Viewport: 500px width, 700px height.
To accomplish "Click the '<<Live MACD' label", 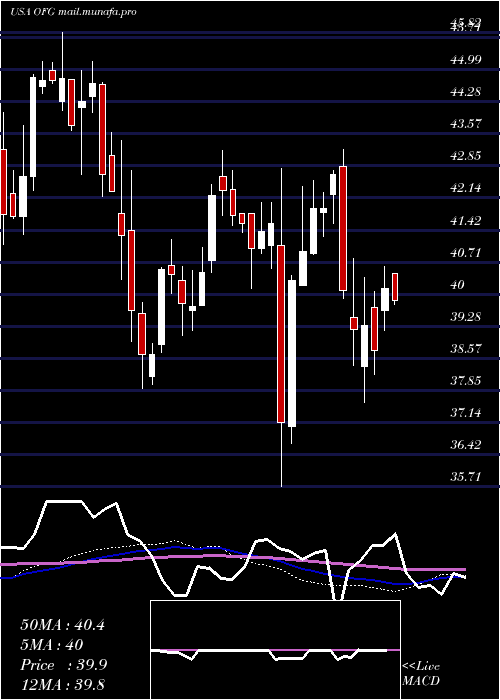I will tap(421, 674).
